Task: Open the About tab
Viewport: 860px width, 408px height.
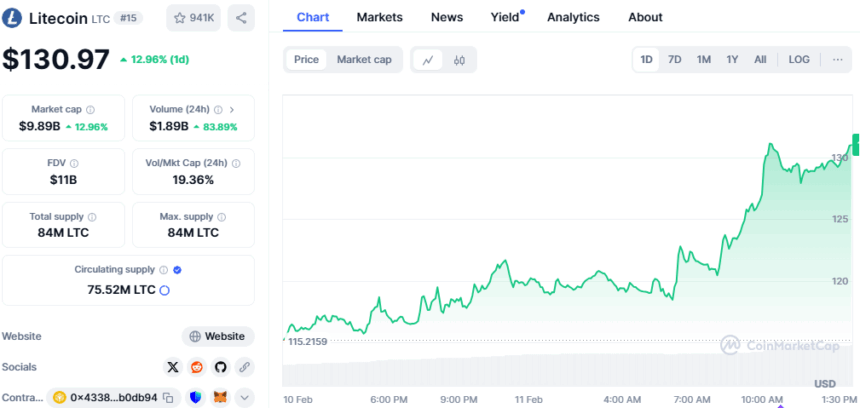Action: (645, 17)
